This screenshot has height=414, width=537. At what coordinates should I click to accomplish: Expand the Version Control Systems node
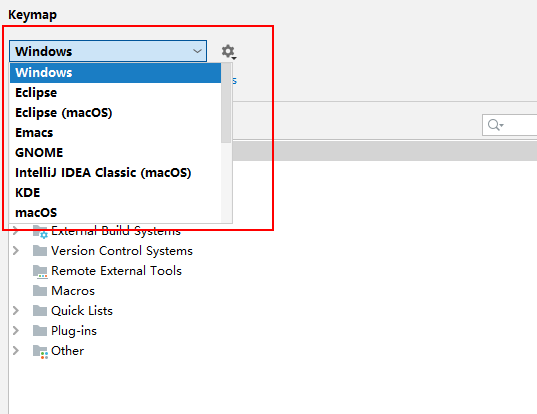(16, 251)
